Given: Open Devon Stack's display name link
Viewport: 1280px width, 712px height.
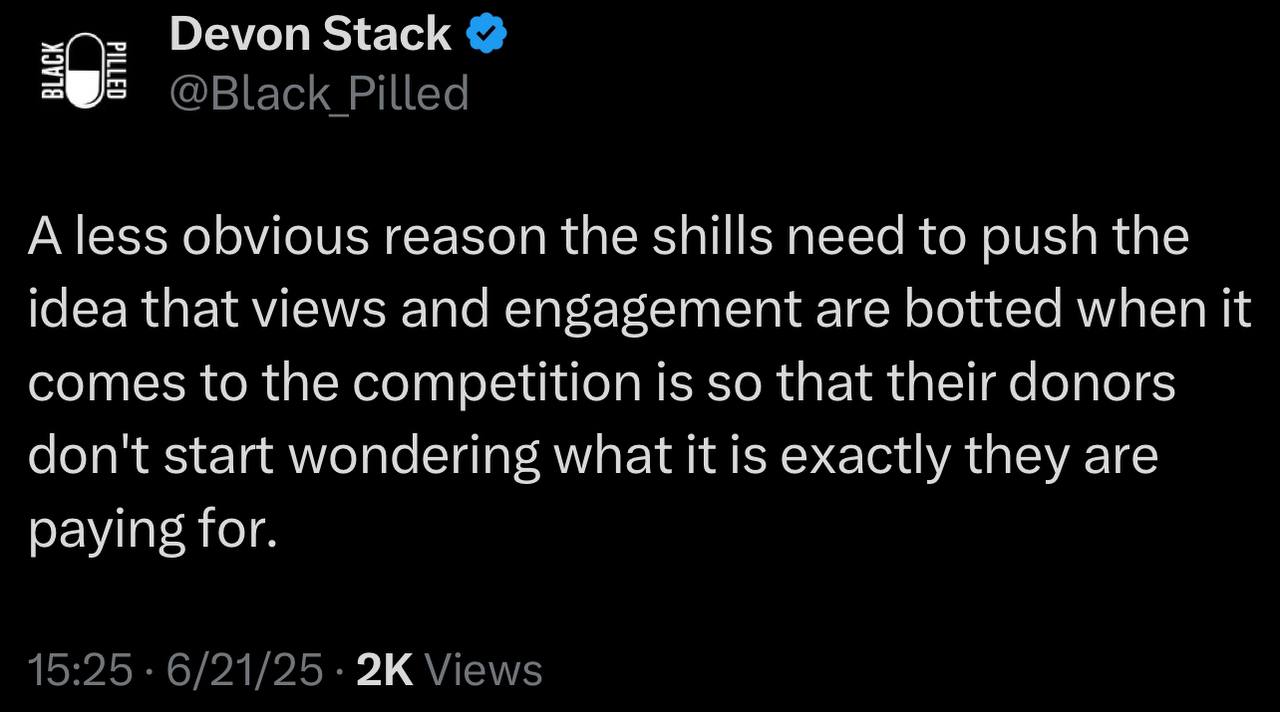Looking at the screenshot, I should (x=310, y=35).
